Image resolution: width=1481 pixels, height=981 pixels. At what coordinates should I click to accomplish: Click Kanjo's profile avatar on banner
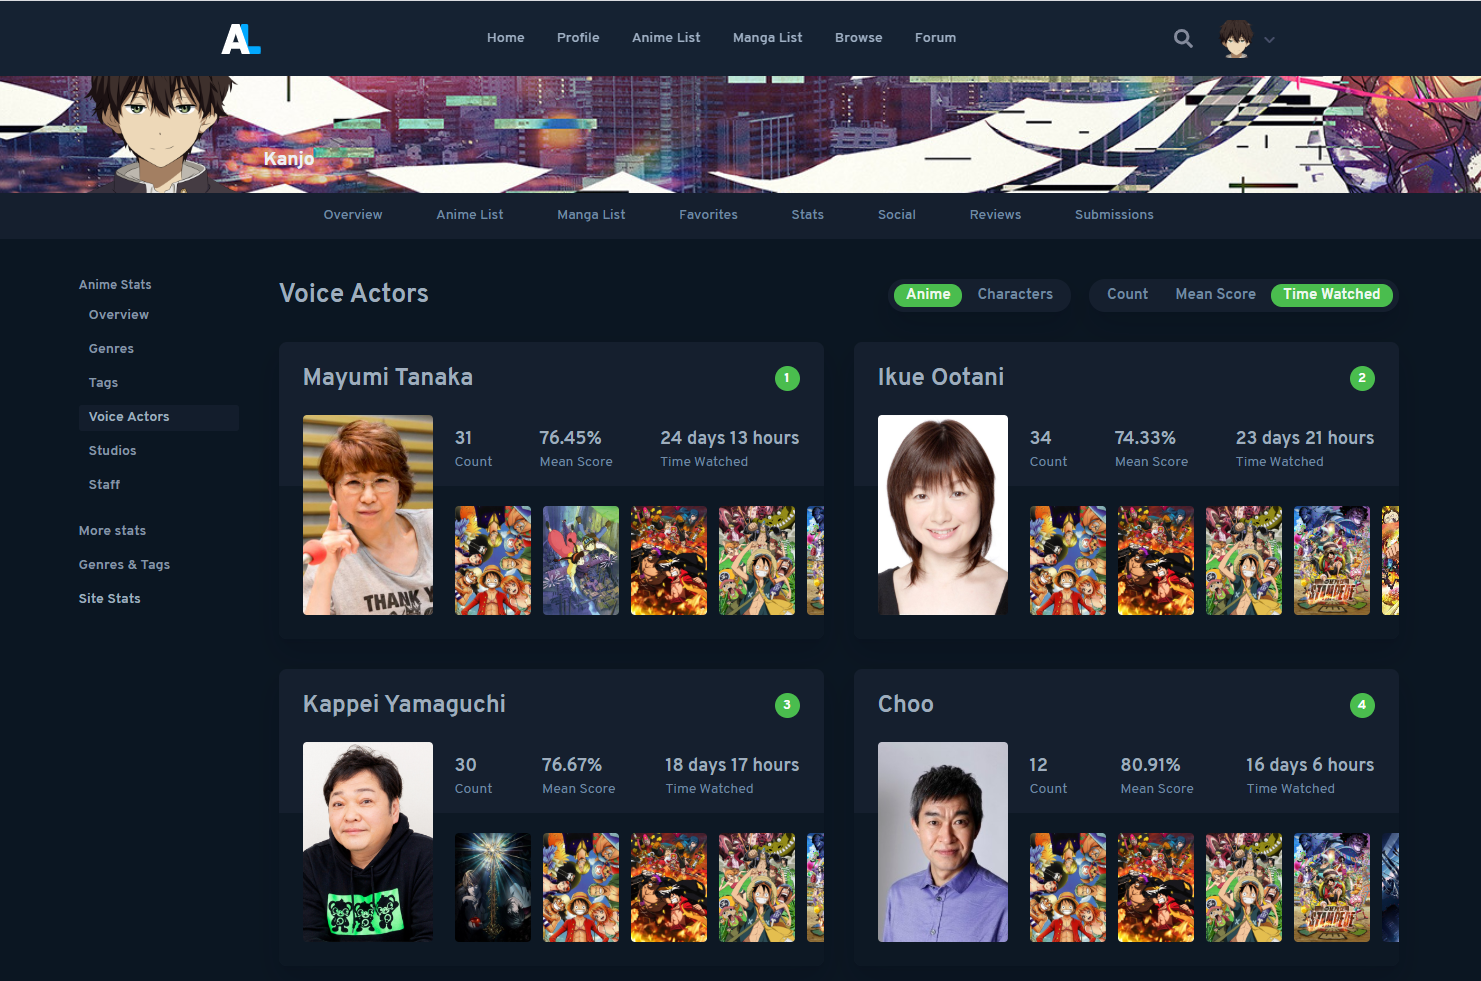tap(160, 134)
